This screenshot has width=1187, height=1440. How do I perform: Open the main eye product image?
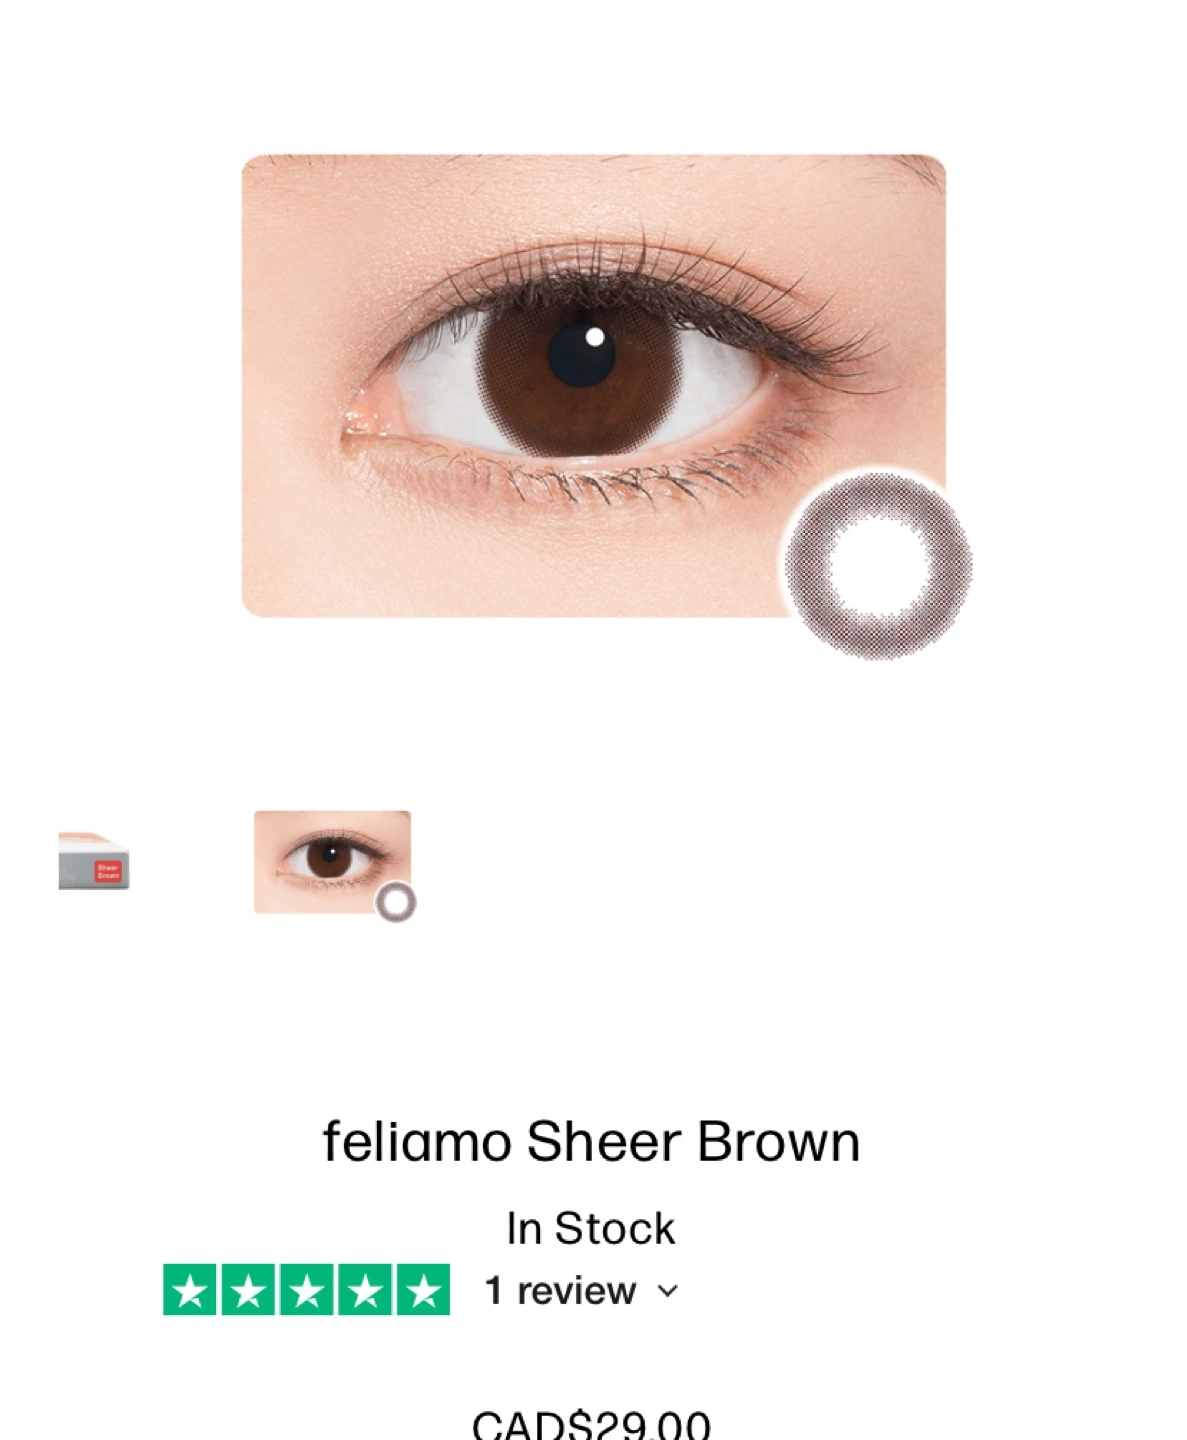[x=594, y=386]
